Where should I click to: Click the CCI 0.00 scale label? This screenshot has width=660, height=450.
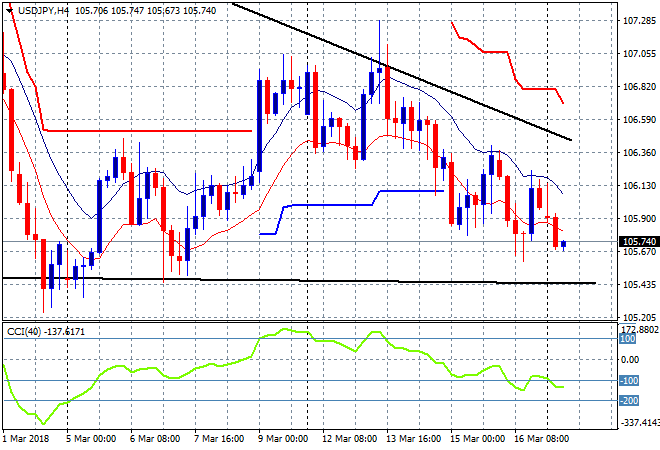pyautogui.click(x=630, y=359)
